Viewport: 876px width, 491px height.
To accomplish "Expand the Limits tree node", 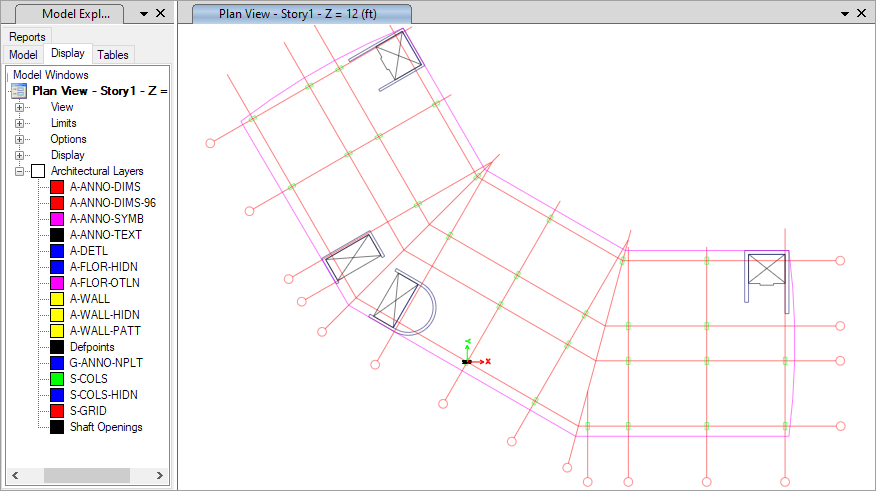I will (x=19, y=123).
